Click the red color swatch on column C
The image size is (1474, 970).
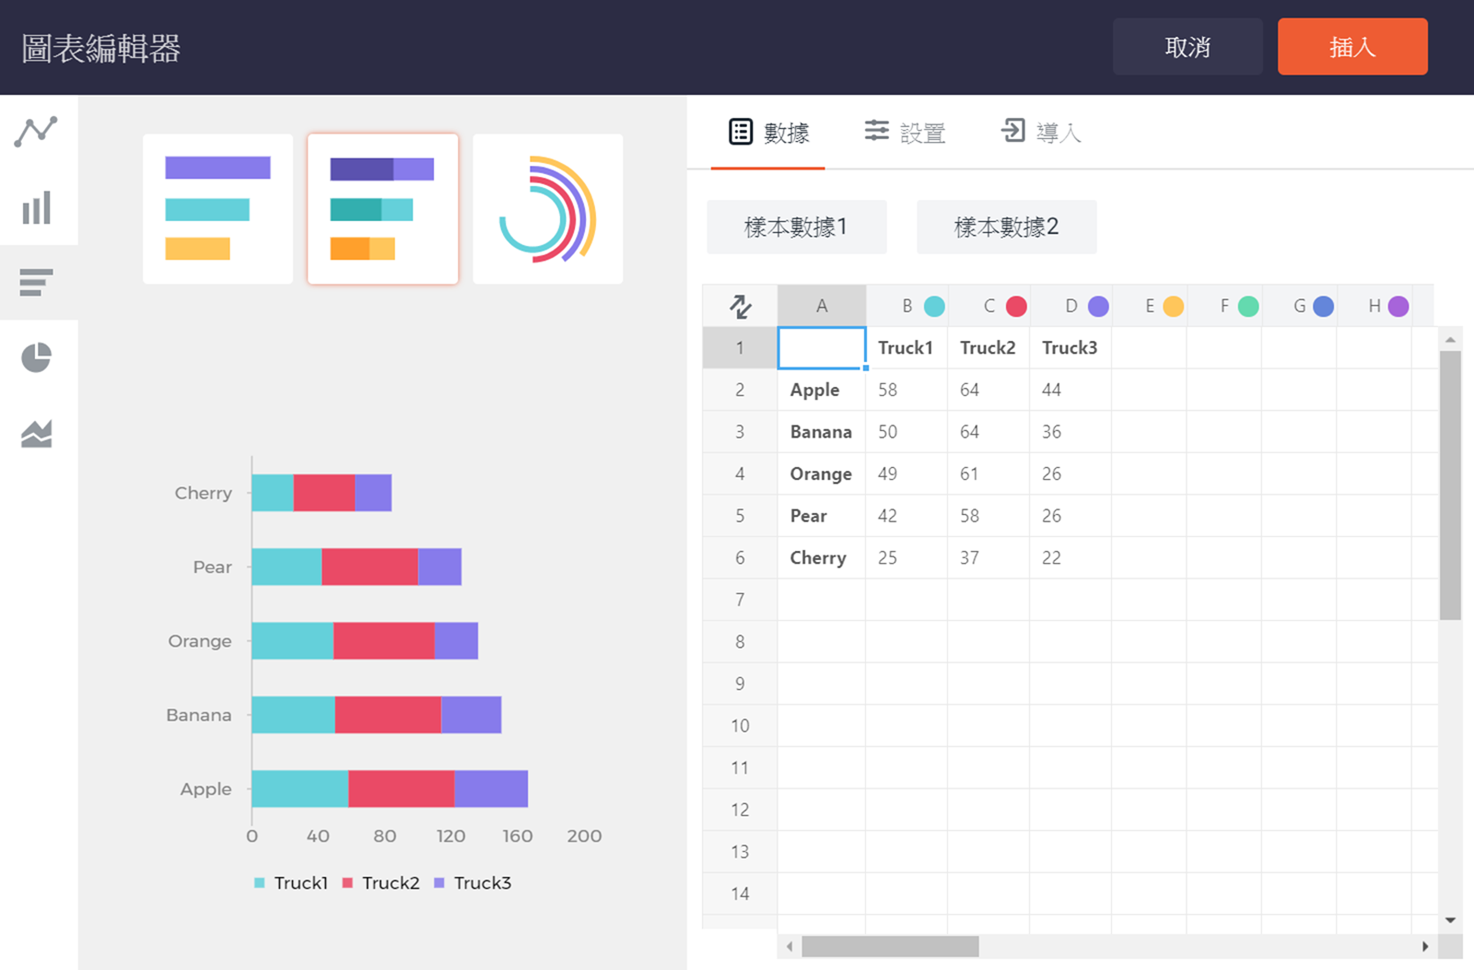[1016, 306]
